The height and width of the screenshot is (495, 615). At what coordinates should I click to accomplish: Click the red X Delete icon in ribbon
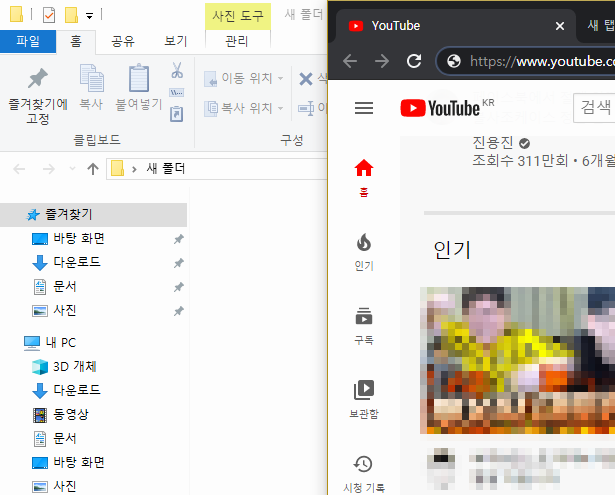(x=306, y=78)
